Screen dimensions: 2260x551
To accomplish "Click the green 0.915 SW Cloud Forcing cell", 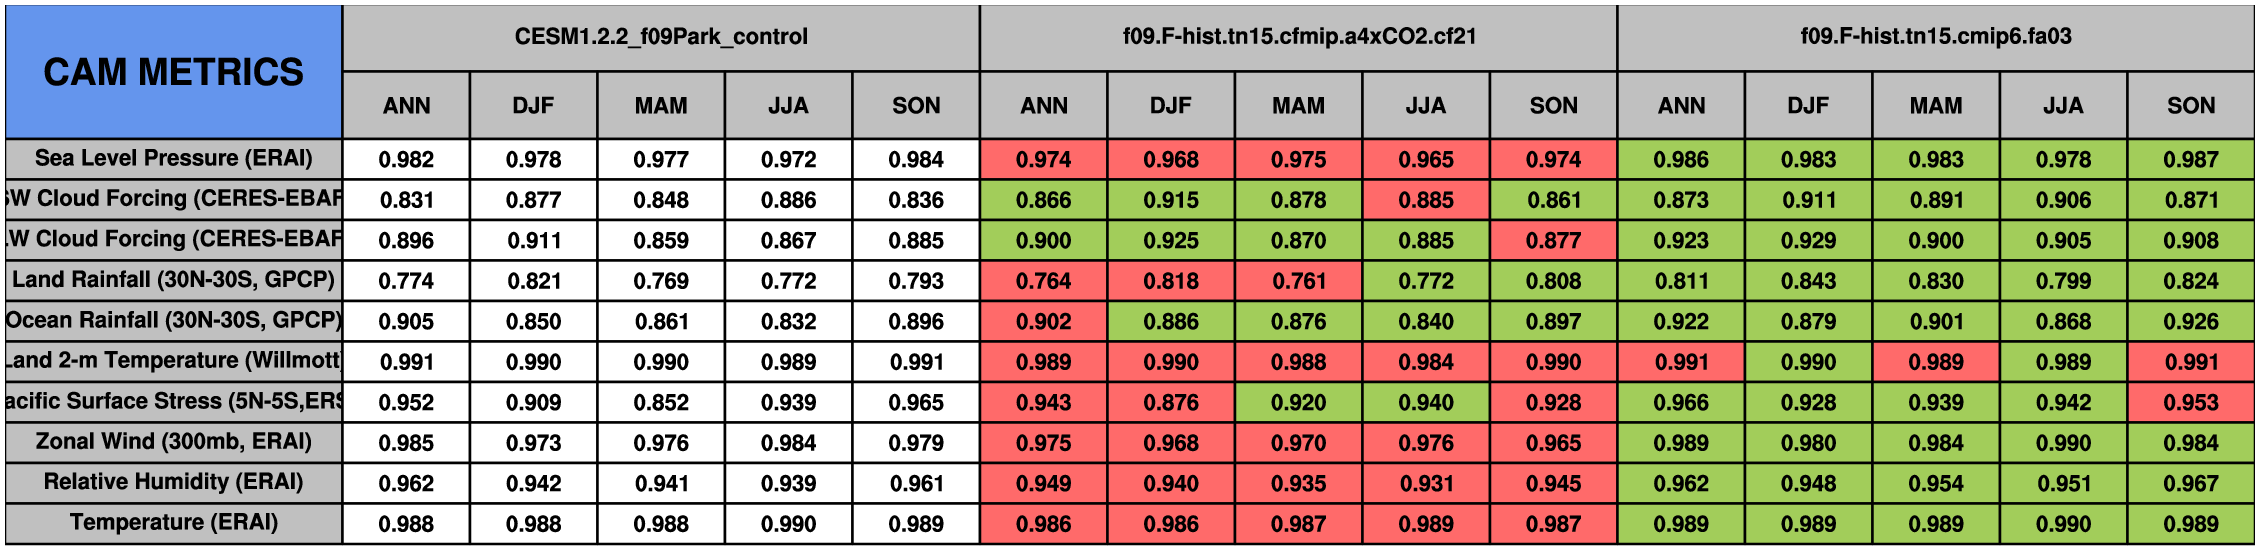I will point(1171,200).
